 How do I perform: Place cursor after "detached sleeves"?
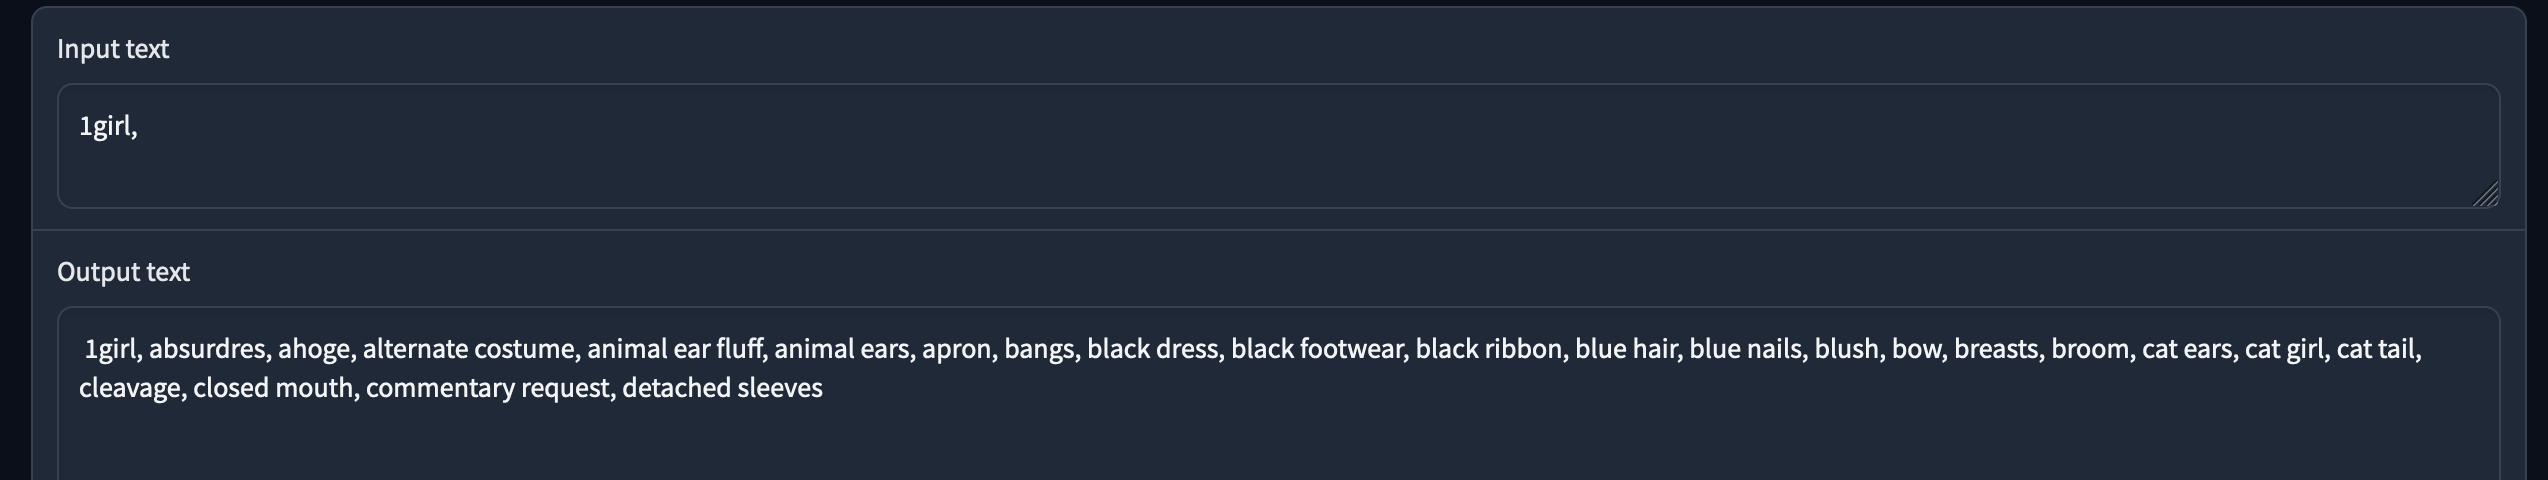point(824,388)
